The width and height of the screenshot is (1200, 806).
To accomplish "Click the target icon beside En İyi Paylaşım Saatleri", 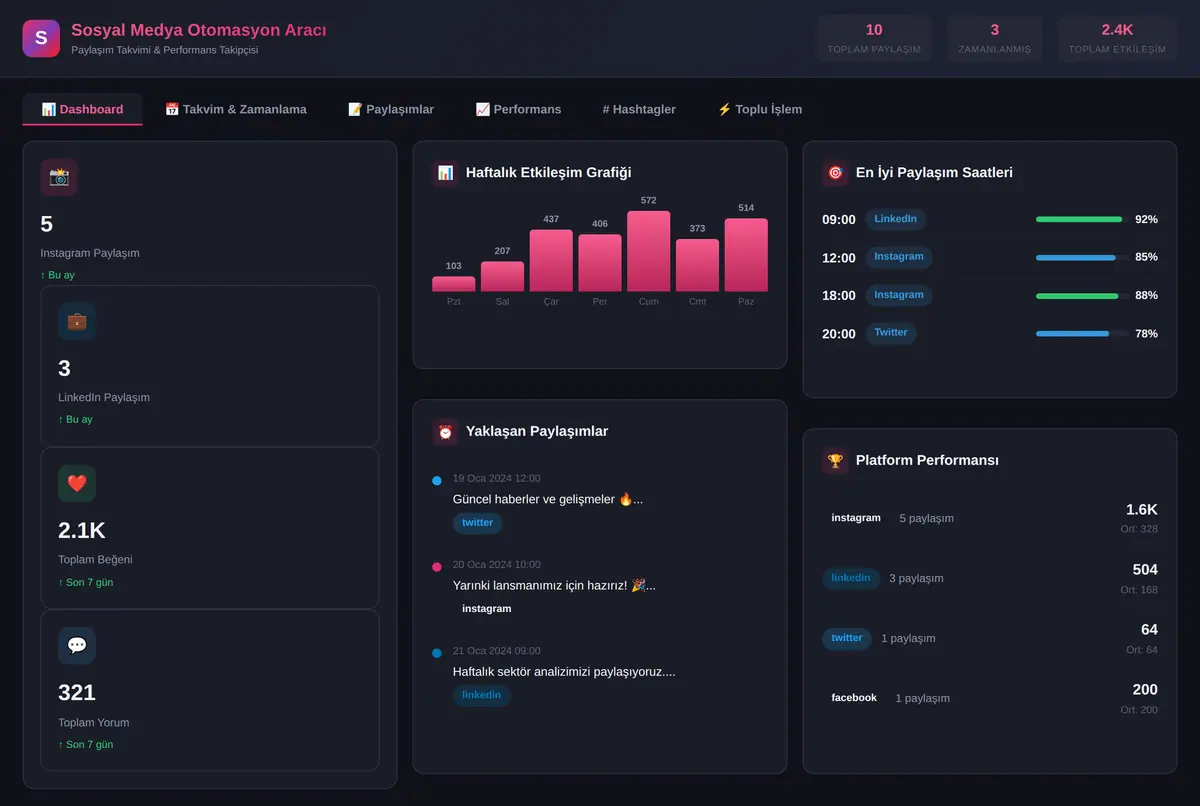I will (x=835, y=173).
